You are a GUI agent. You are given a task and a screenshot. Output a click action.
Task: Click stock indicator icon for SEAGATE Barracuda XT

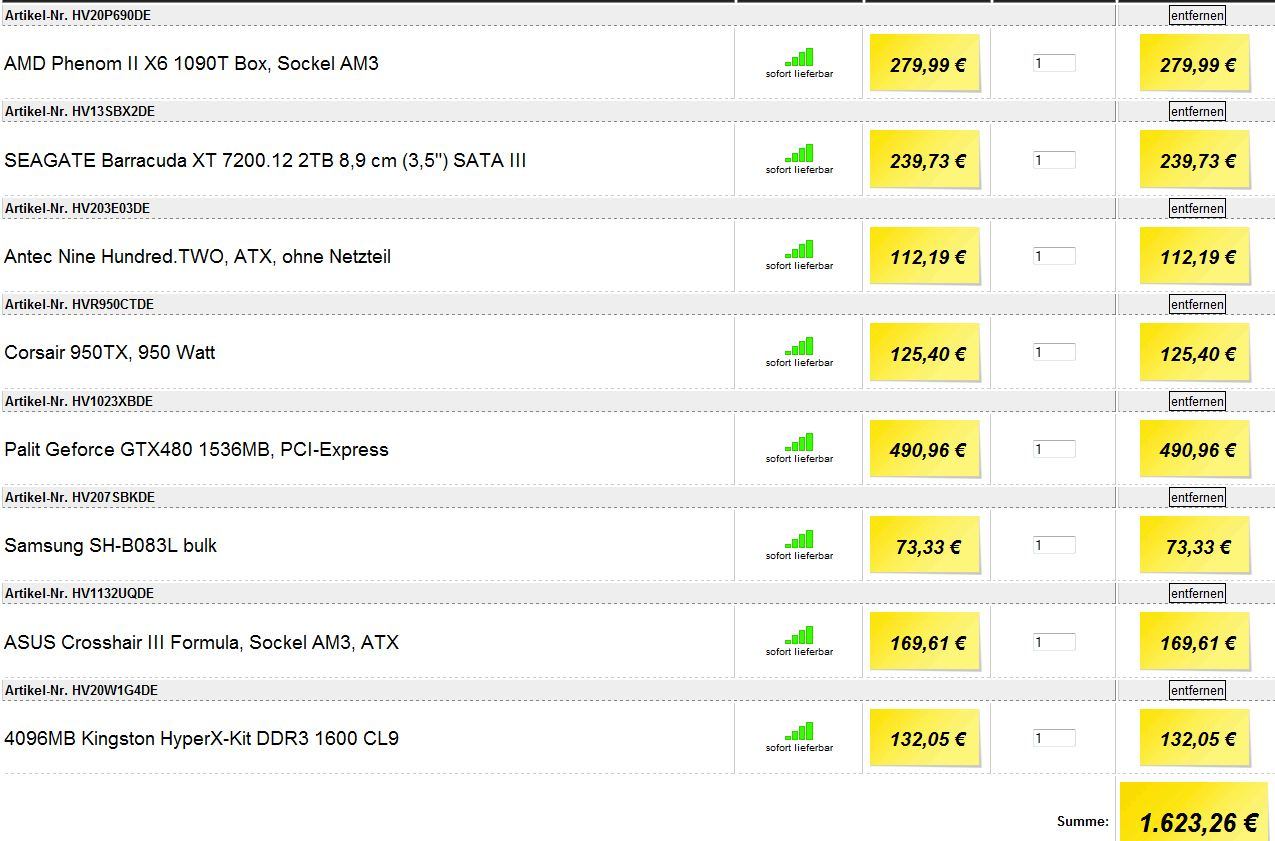799,154
